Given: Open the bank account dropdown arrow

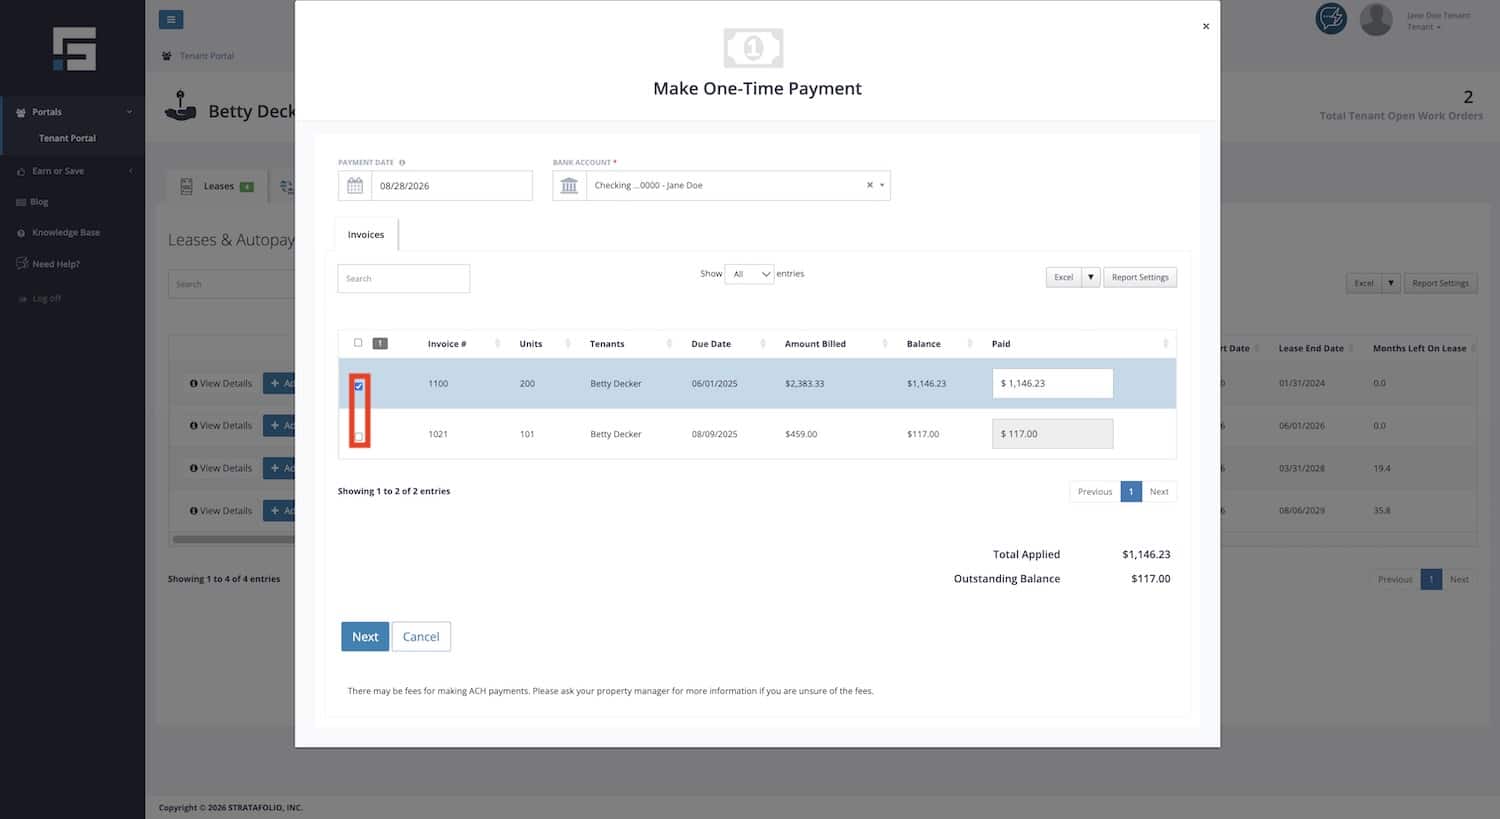Looking at the screenshot, I should click(x=882, y=185).
